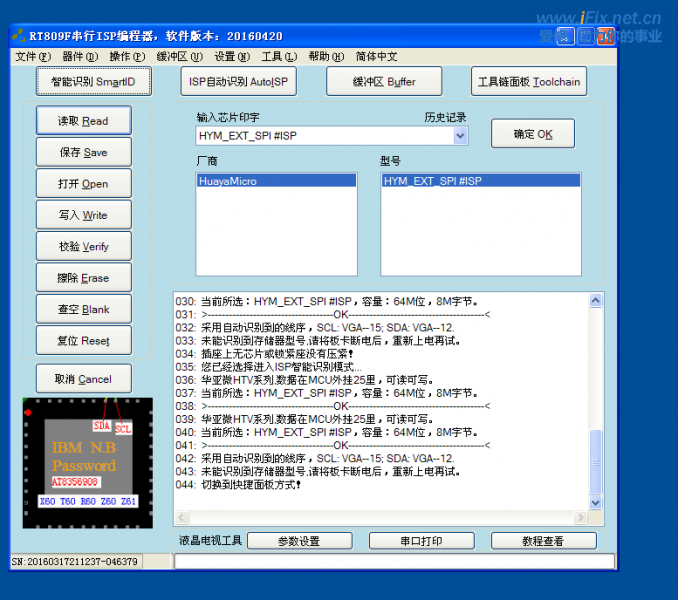Click the log horizontal scroll right arrow
Viewport: 678px width, 600px height.
click(580, 517)
